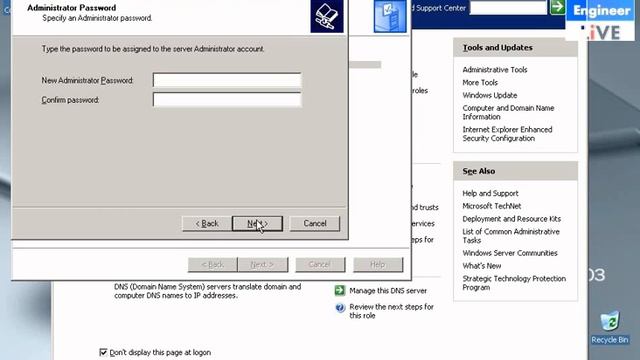Click green arrow icon beside Manage this DNS server
The image size is (640, 360).
click(340, 290)
